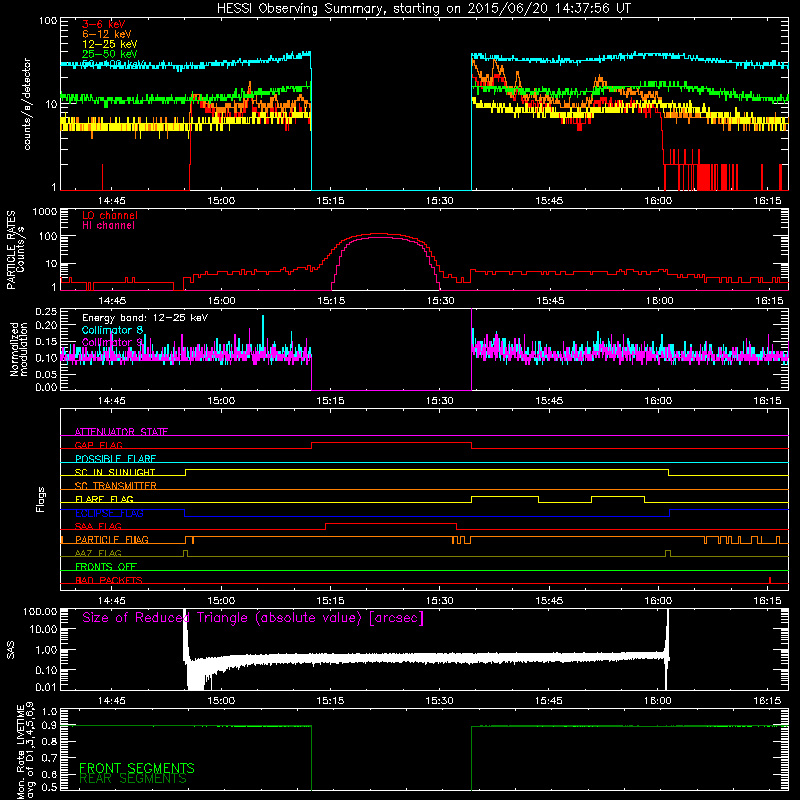Image resolution: width=800 pixels, height=800 pixels.
Task: Click the yellow '12-25 keV' legend entry
Action: [x=110, y=44]
